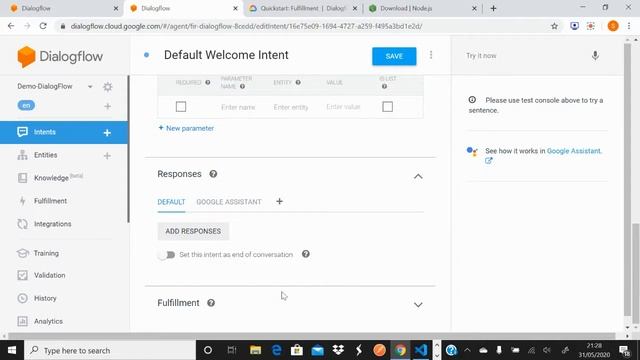Open help for Fulfillment section

pyautogui.click(x=211, y=303)
